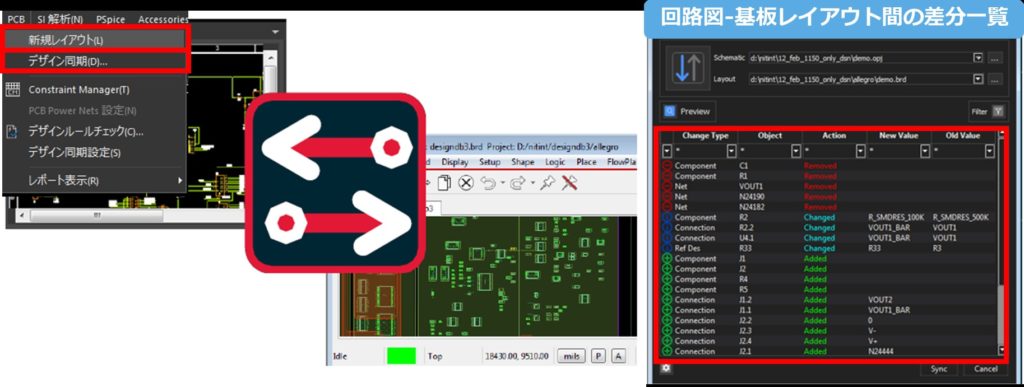This screenshot has width=1024, height=387.
Task: Click the Preview button
Action: 688,112
